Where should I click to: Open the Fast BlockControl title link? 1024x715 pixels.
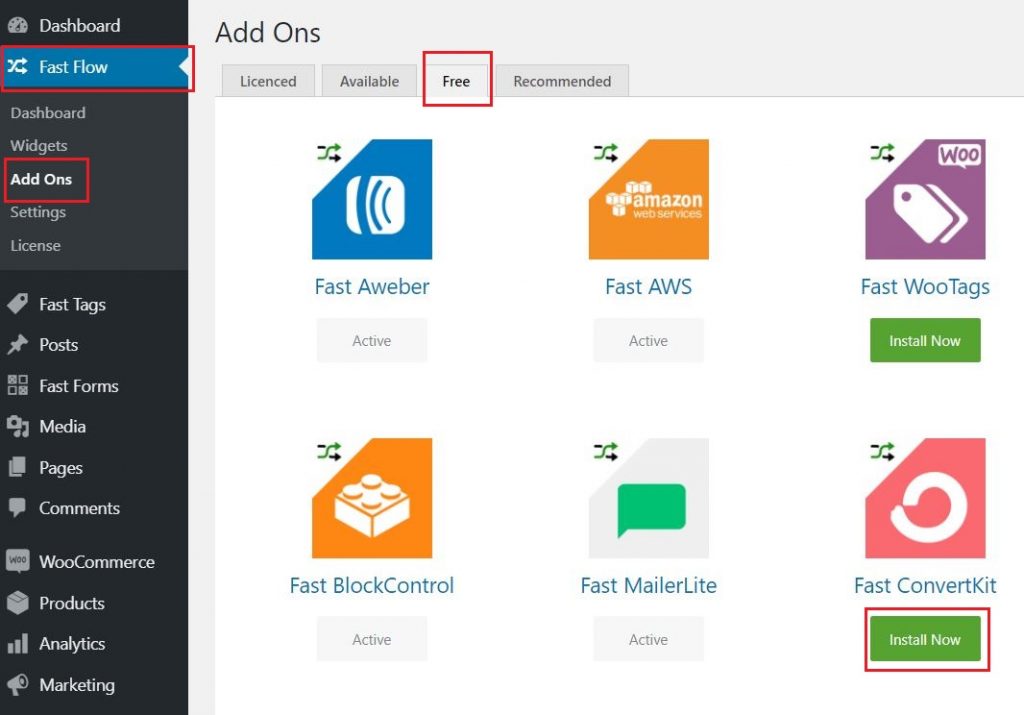(372, 585)
